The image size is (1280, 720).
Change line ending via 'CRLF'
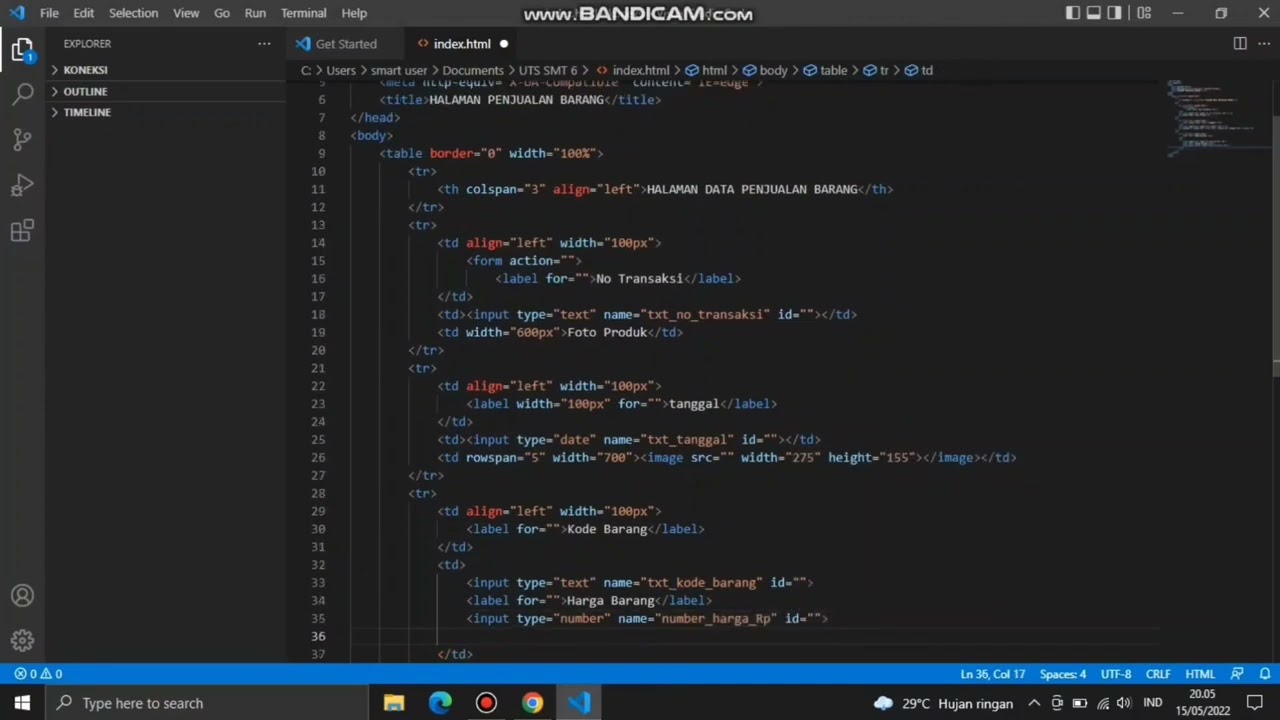(x=1158, y=674)
